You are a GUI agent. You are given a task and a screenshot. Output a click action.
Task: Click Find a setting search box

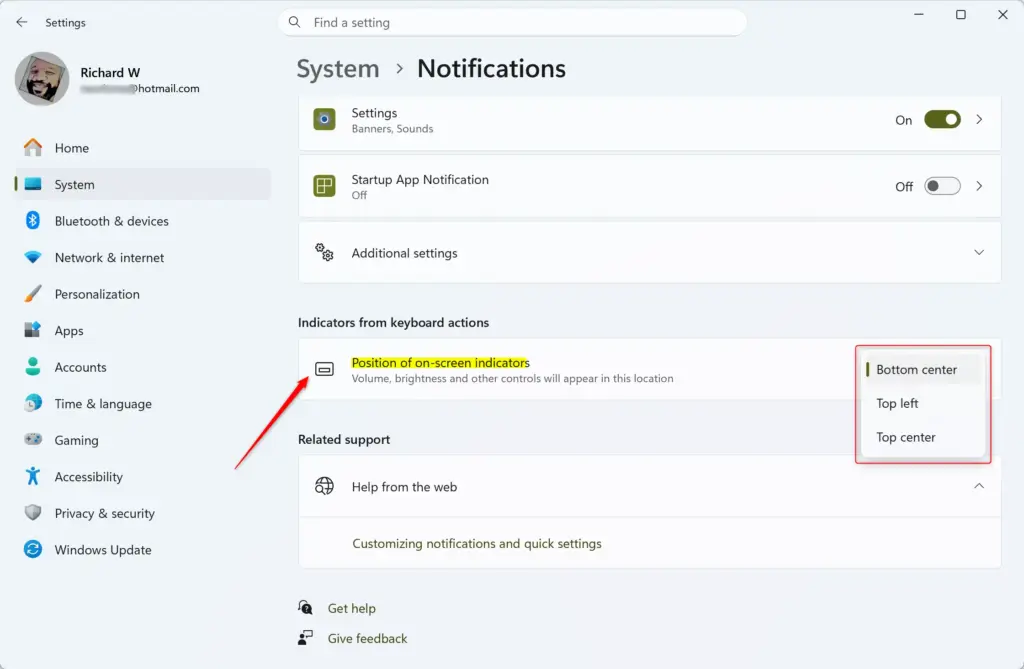coord(512,22)
